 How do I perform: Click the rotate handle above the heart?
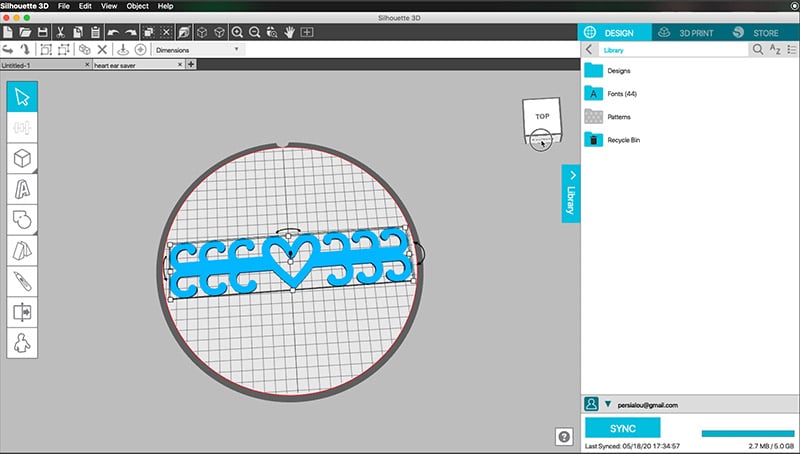288,231
